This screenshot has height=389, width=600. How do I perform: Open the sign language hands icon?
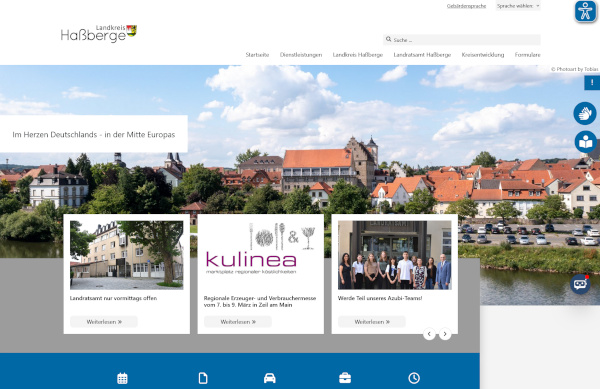tap(585, 113)
